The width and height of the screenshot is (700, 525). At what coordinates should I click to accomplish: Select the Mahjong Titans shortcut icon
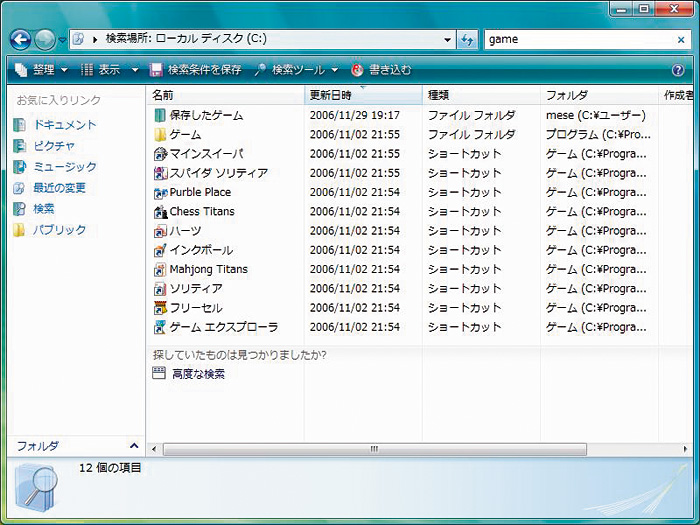coord(160,270)
